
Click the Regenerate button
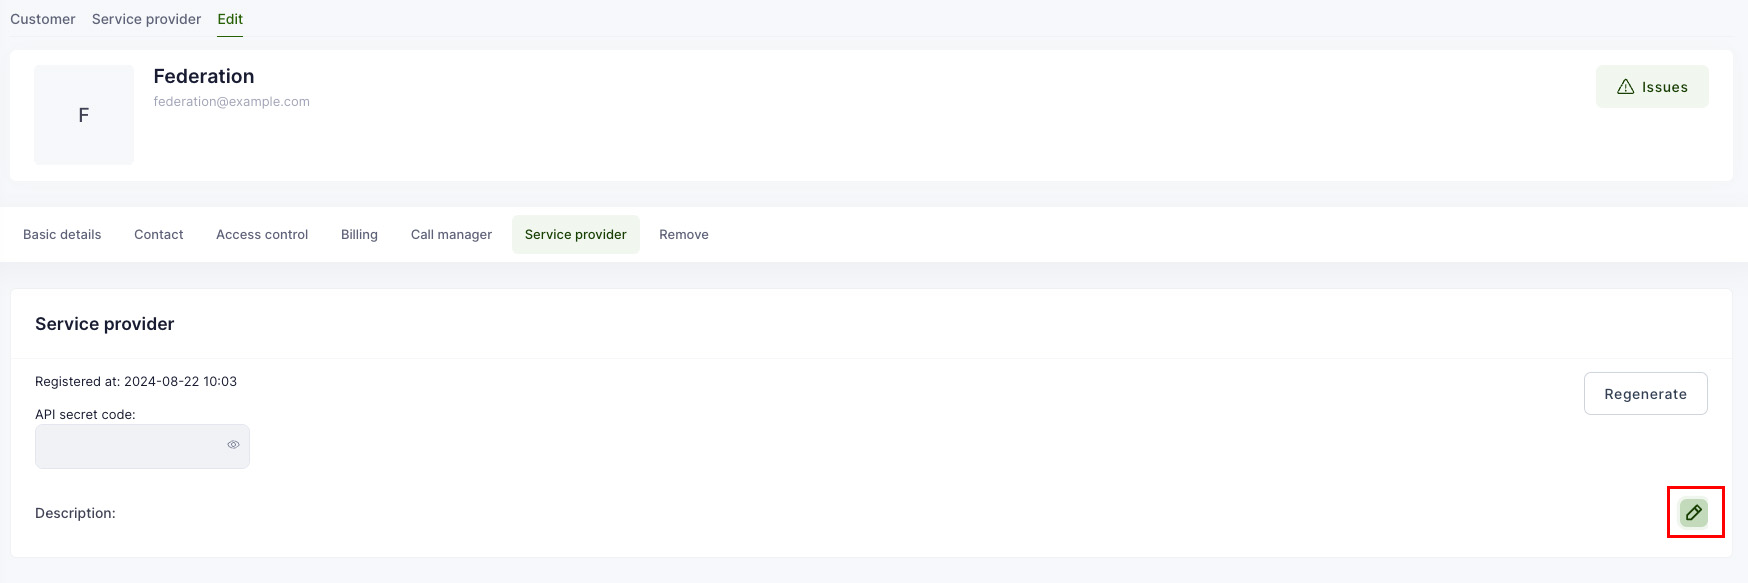pyautogui.click(x=1645, y=394)
